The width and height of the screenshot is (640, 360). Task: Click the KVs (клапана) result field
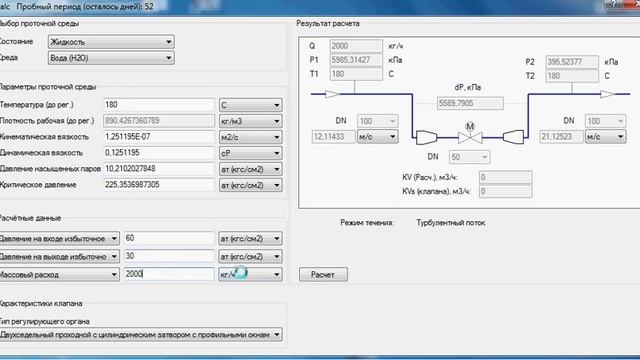[x=505, y=191]
